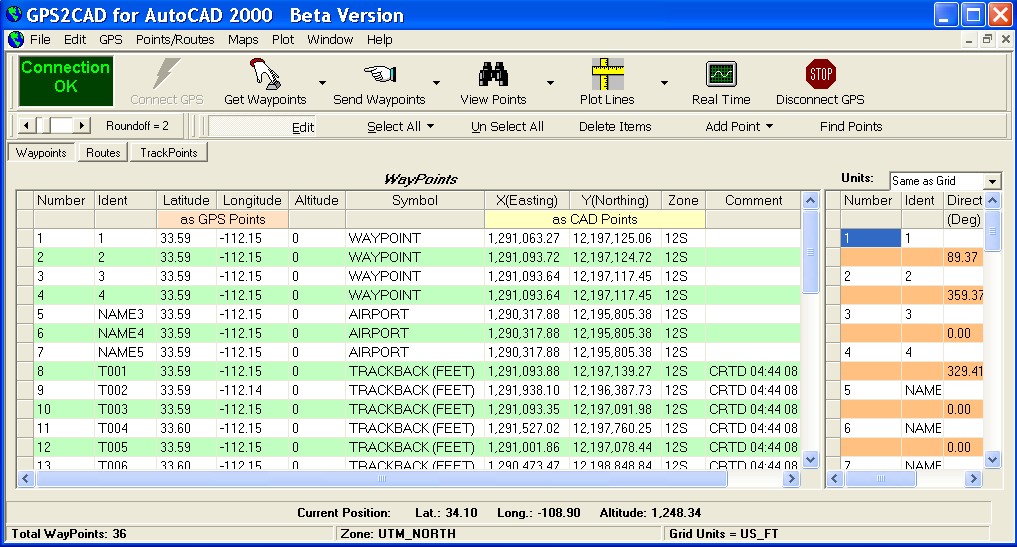1017x547 pixels.
Task: Click the Symbol column header
Action: [x=415, y=200]
